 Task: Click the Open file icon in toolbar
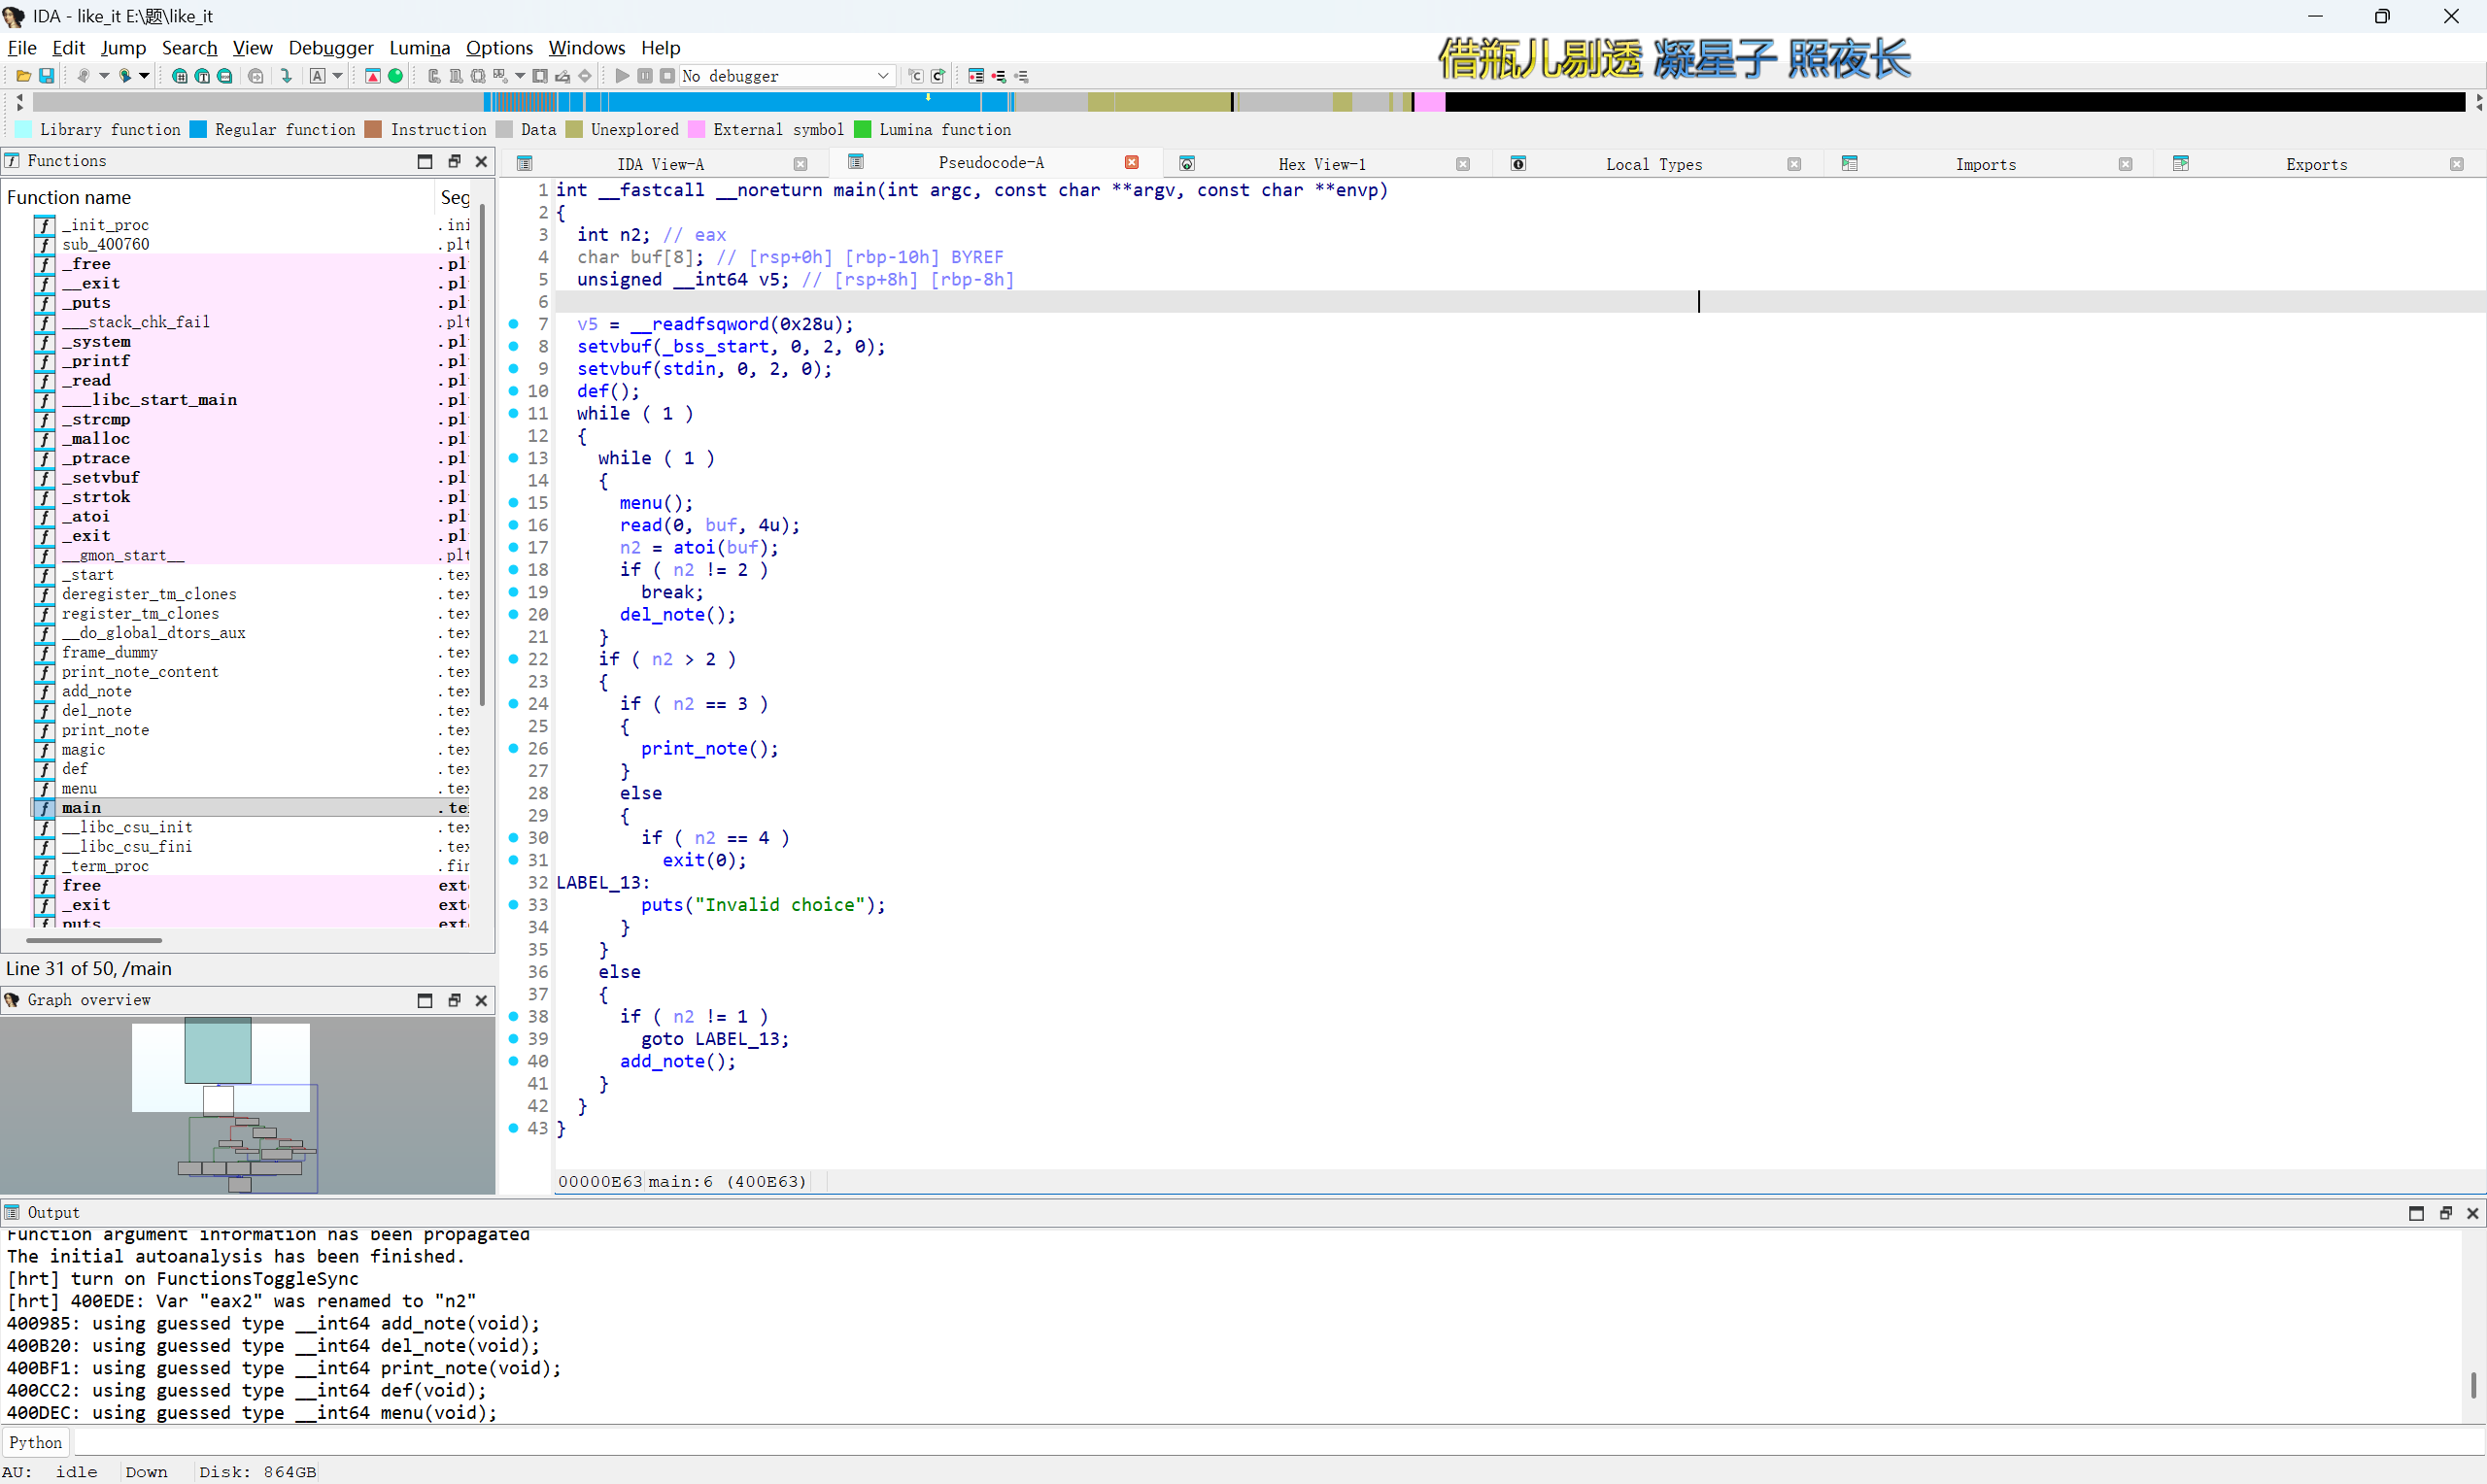(x=23, y=76)
